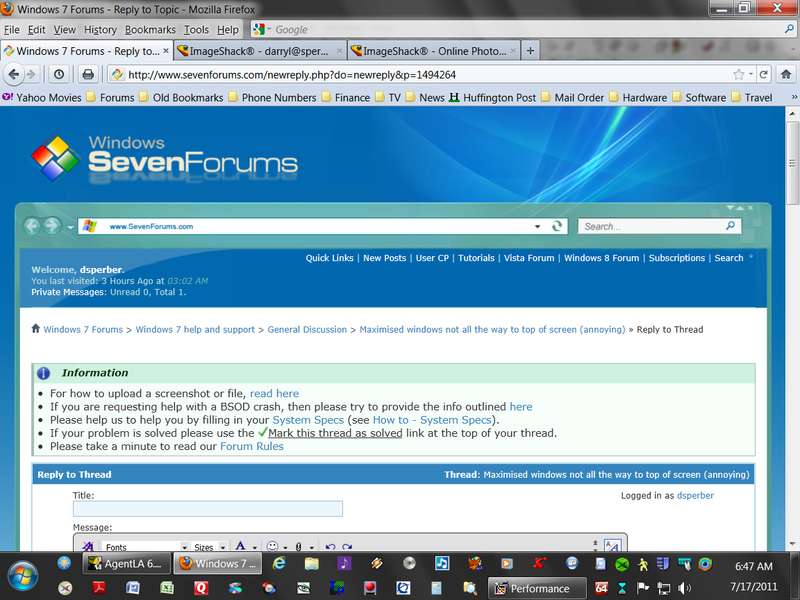
Task: Open a new tab with the plus button
Action: (x=531, y=51)
